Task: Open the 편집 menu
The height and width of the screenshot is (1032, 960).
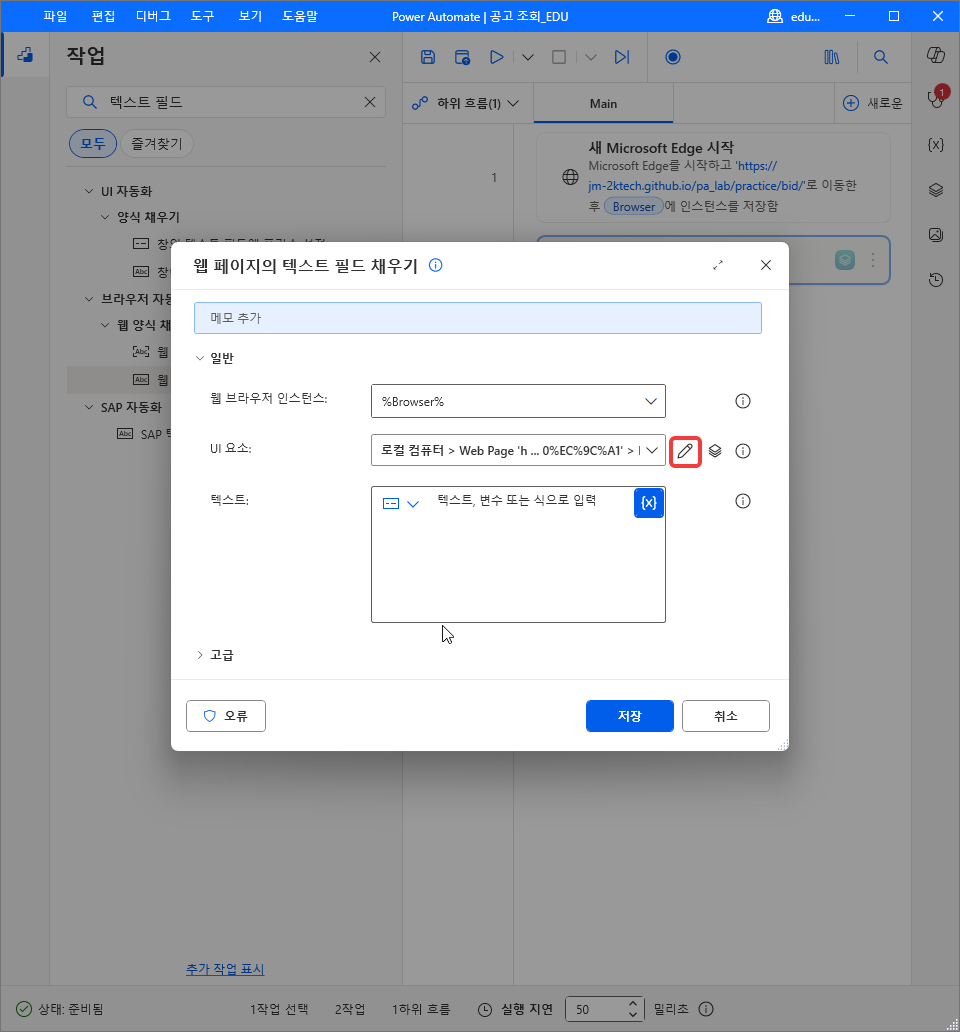Action: coord(103,16)
